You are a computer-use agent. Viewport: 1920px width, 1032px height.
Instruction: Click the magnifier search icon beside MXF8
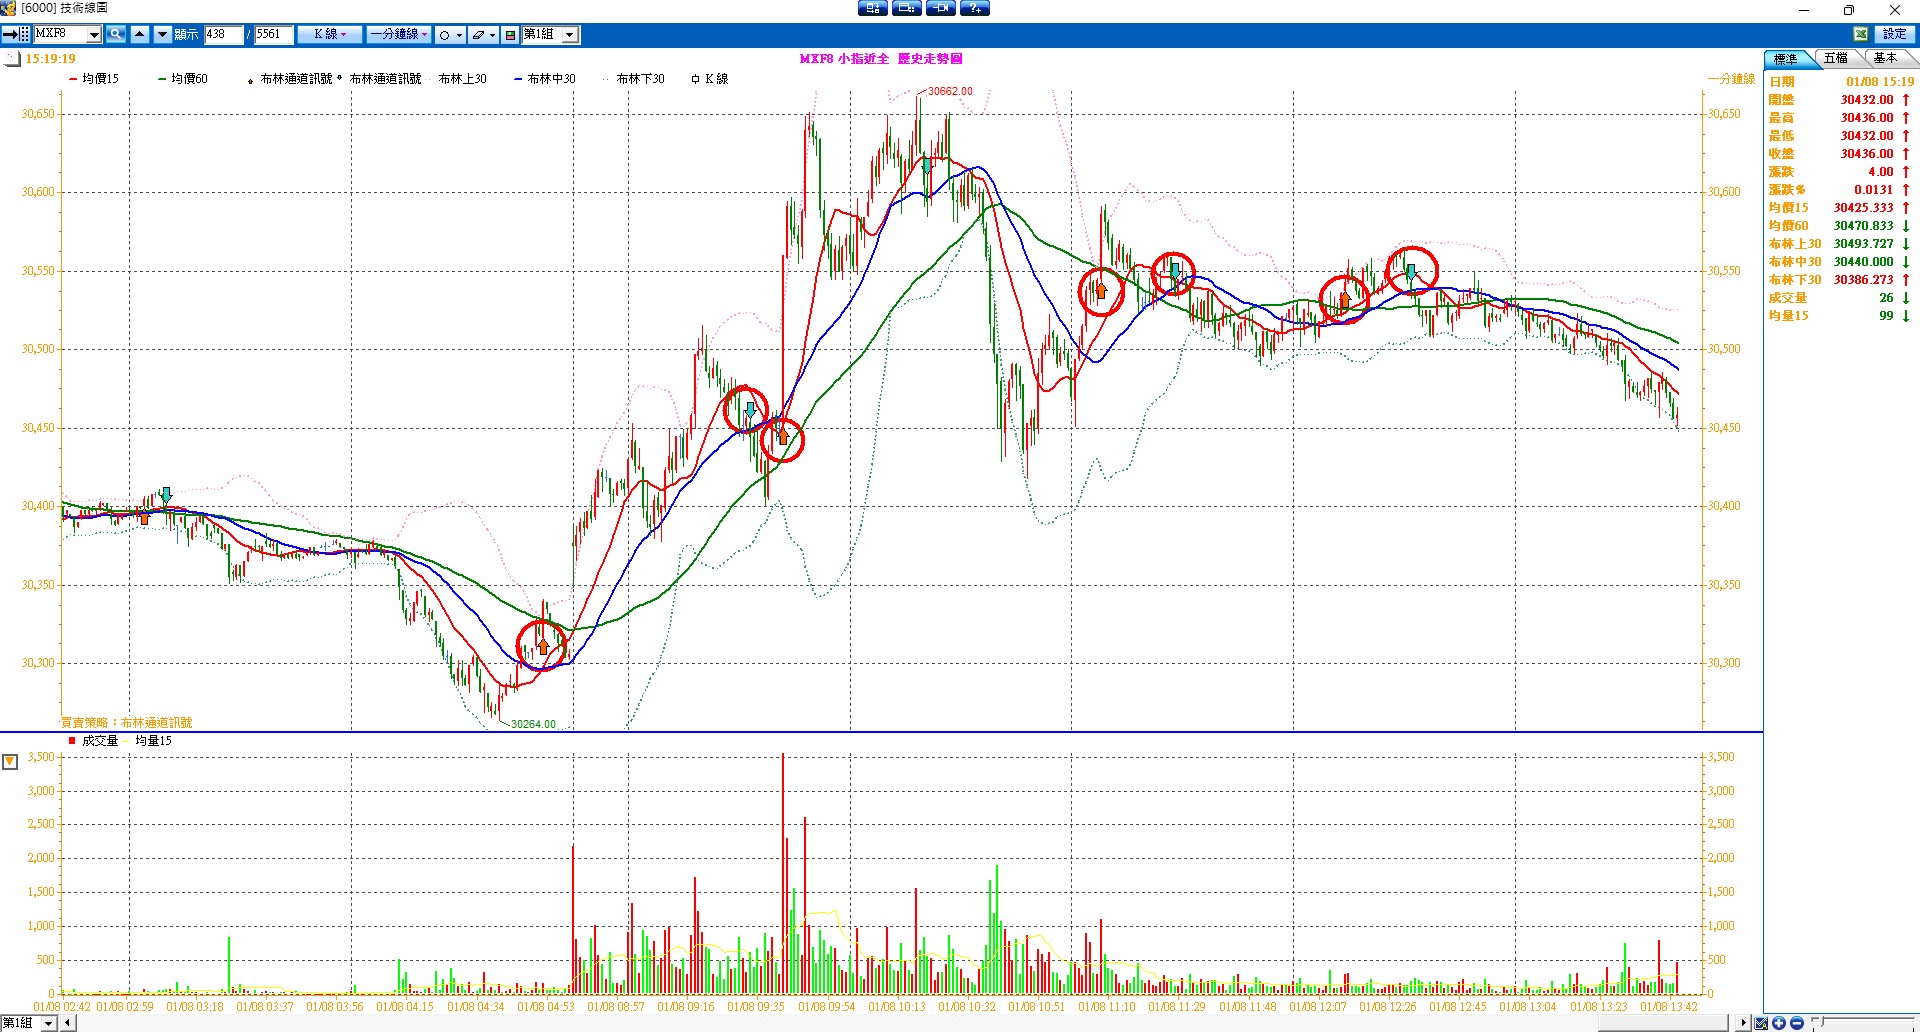[x=116, y=34]
